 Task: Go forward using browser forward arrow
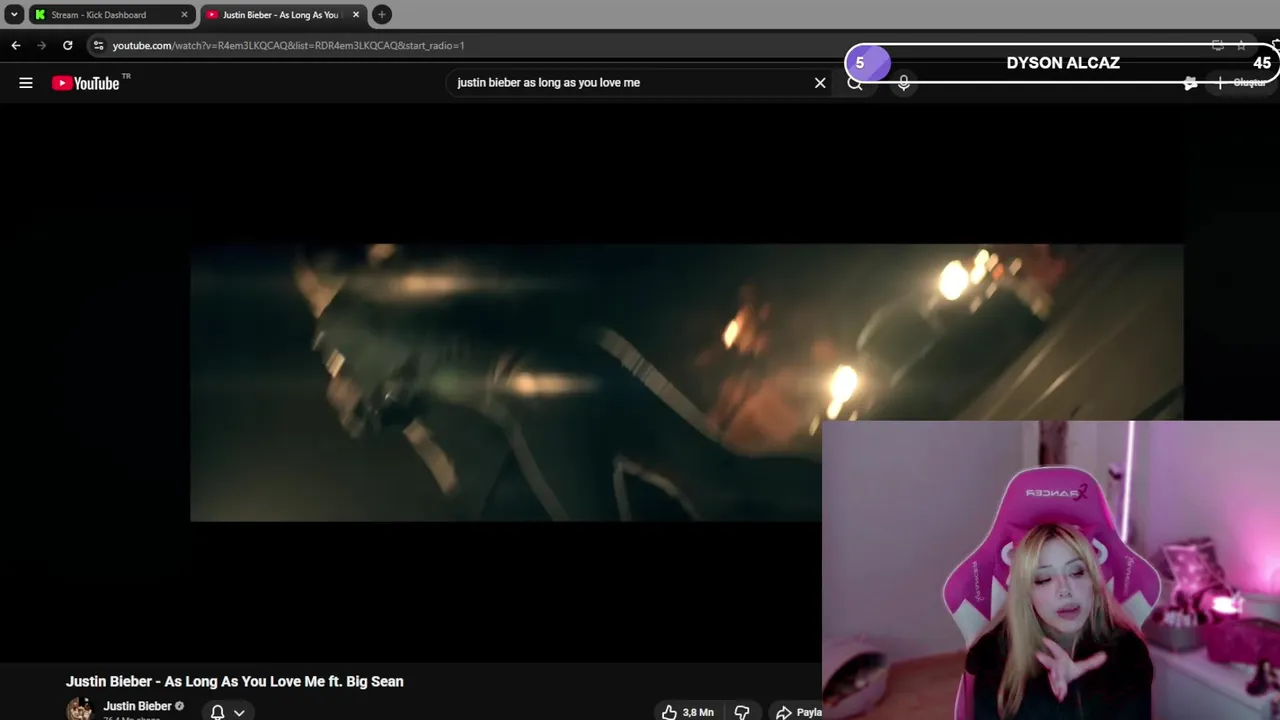click(x=41, y=45)
